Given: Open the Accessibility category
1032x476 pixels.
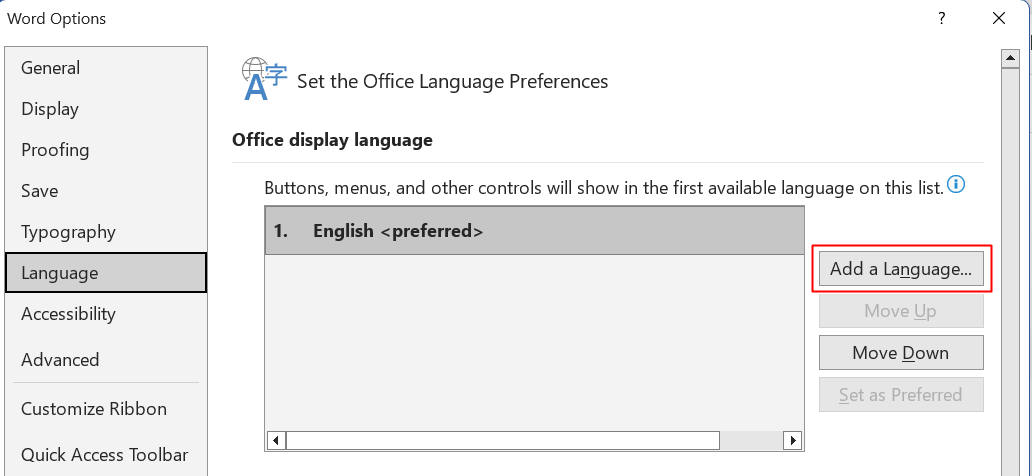Looking at the screenshot, I should point(69,314).
